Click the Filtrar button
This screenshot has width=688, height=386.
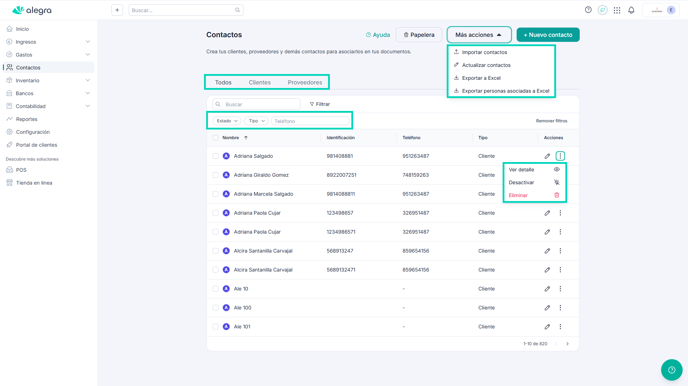click(320, 104)
